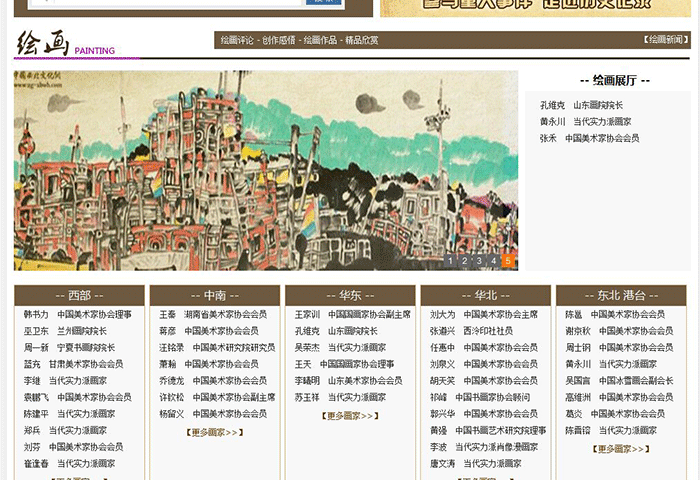The image size is (700, 480).
Task: Open artist 刘大为 in the 华北 column
Action: pyautogui.click(x=442, y=315)
